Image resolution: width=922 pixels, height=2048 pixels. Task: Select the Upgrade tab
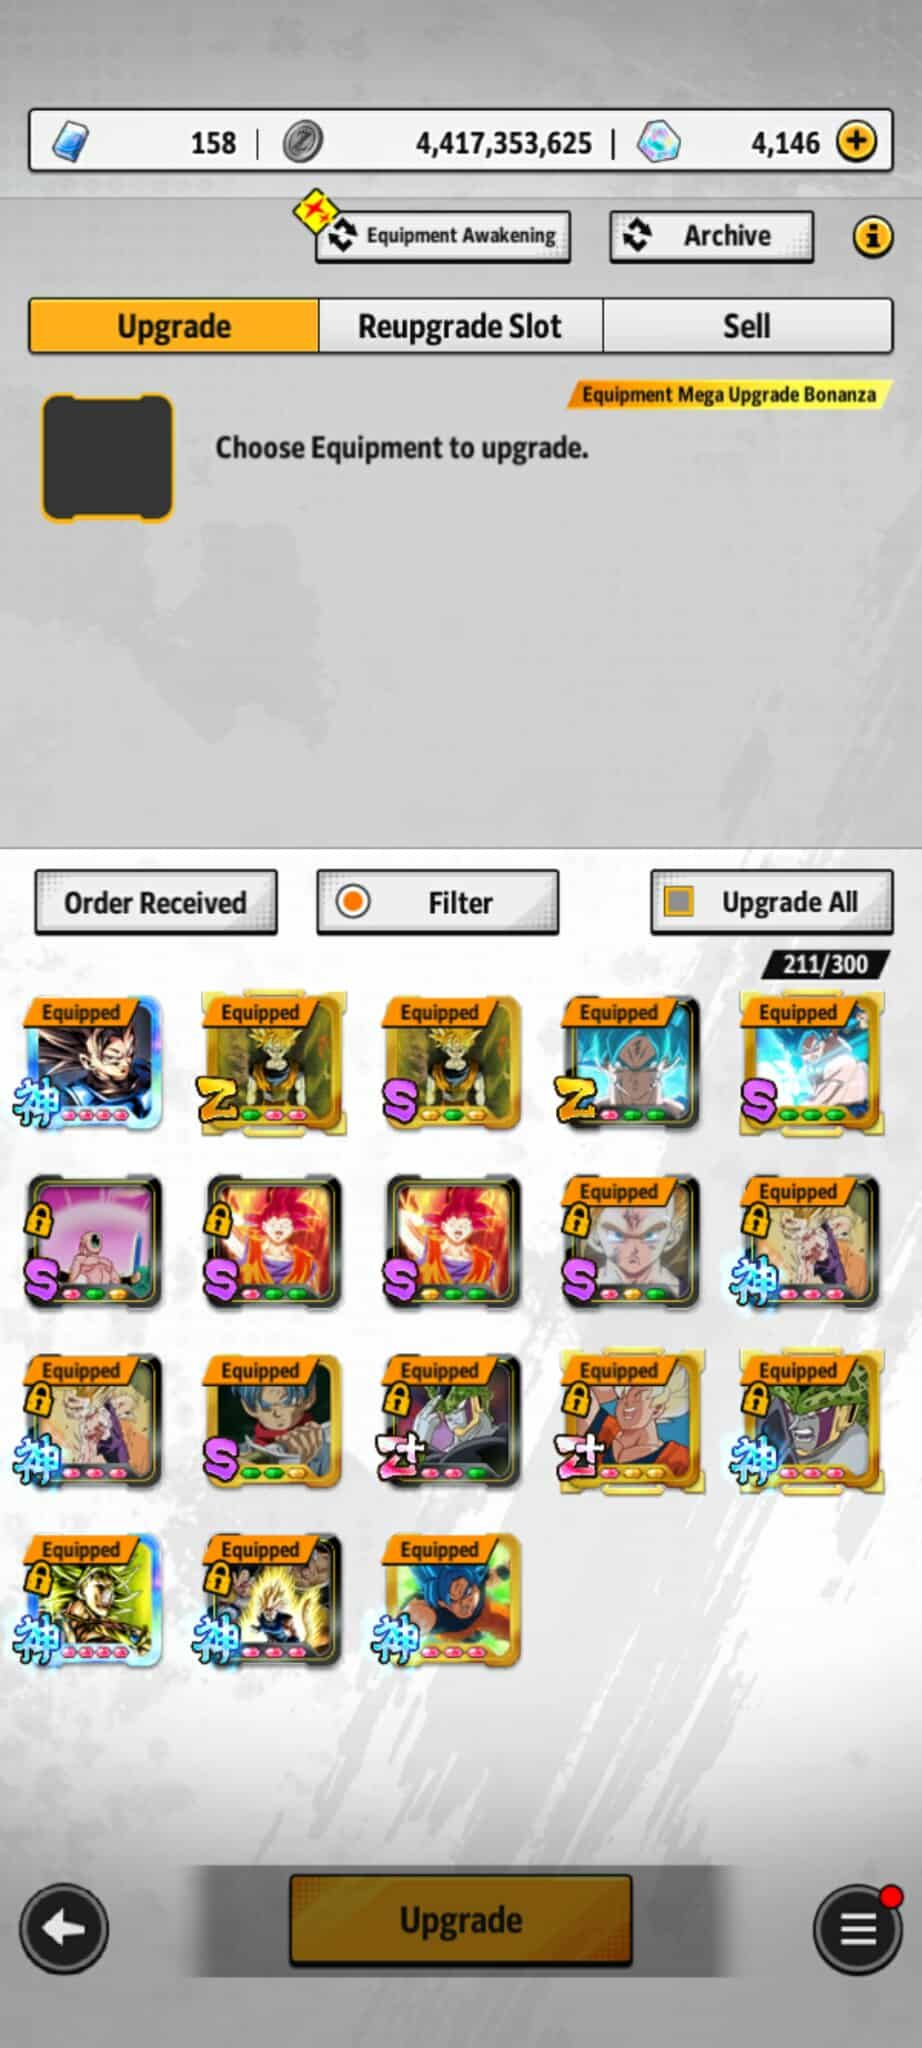click(174, 326)
